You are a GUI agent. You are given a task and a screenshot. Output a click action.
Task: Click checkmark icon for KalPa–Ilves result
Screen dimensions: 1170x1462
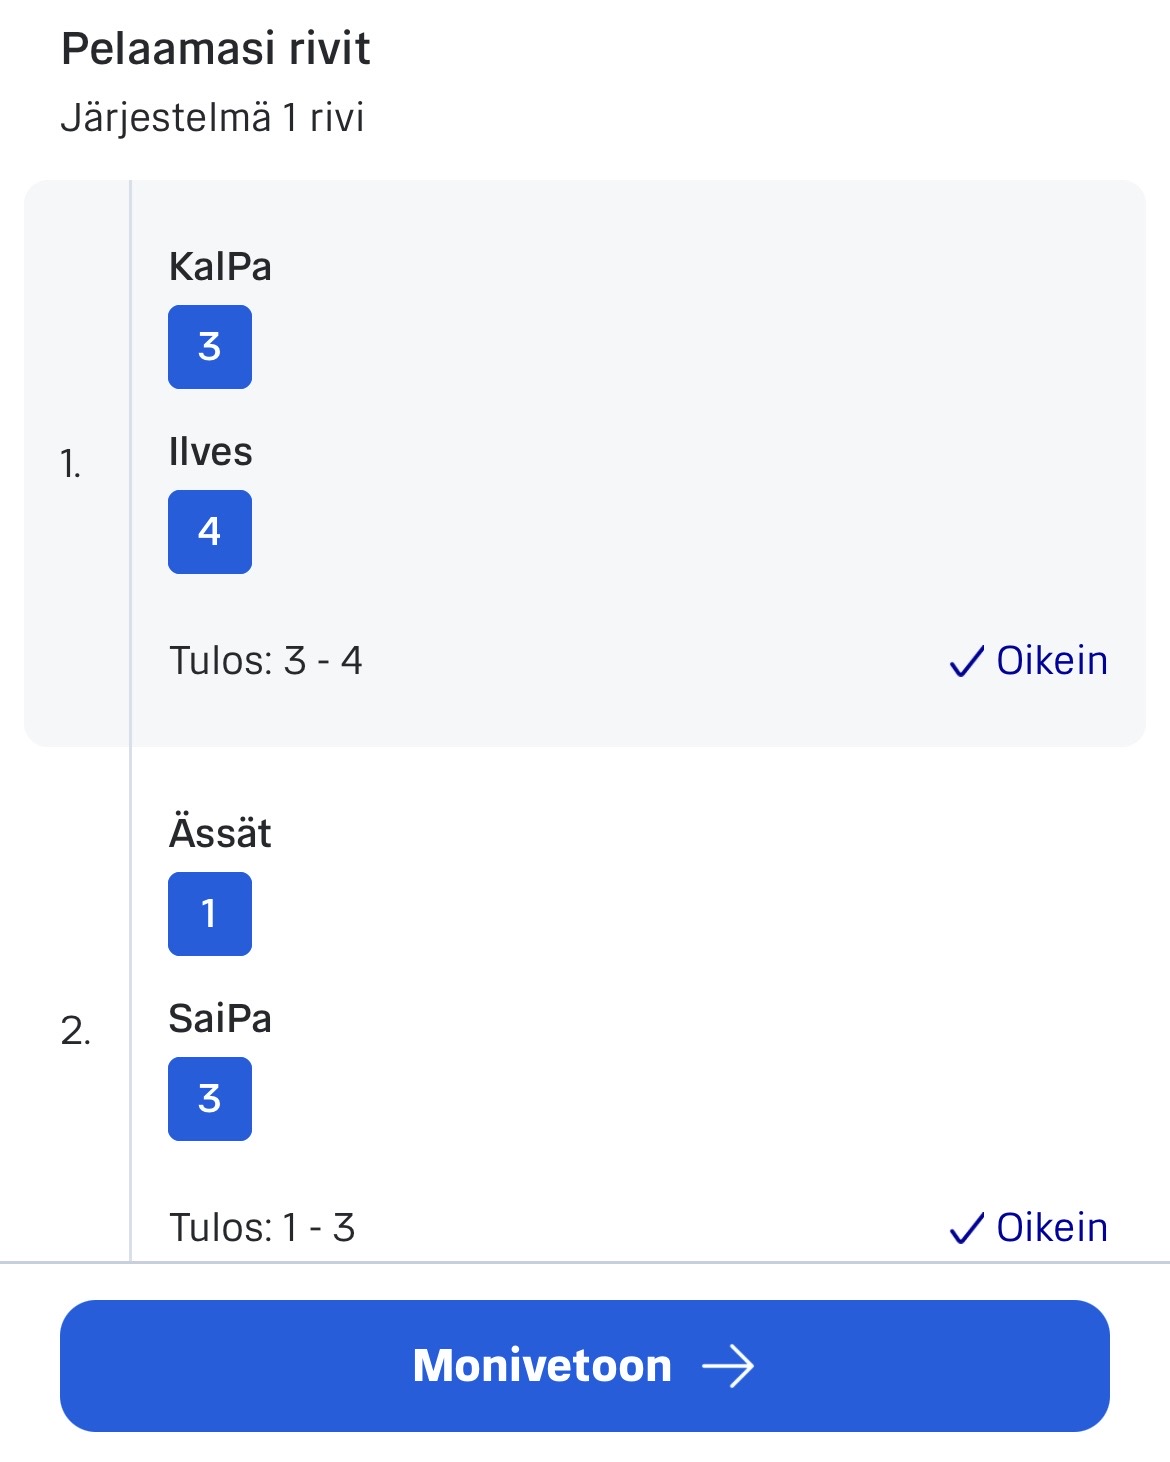pyautogui.click(x=966, y=662)
